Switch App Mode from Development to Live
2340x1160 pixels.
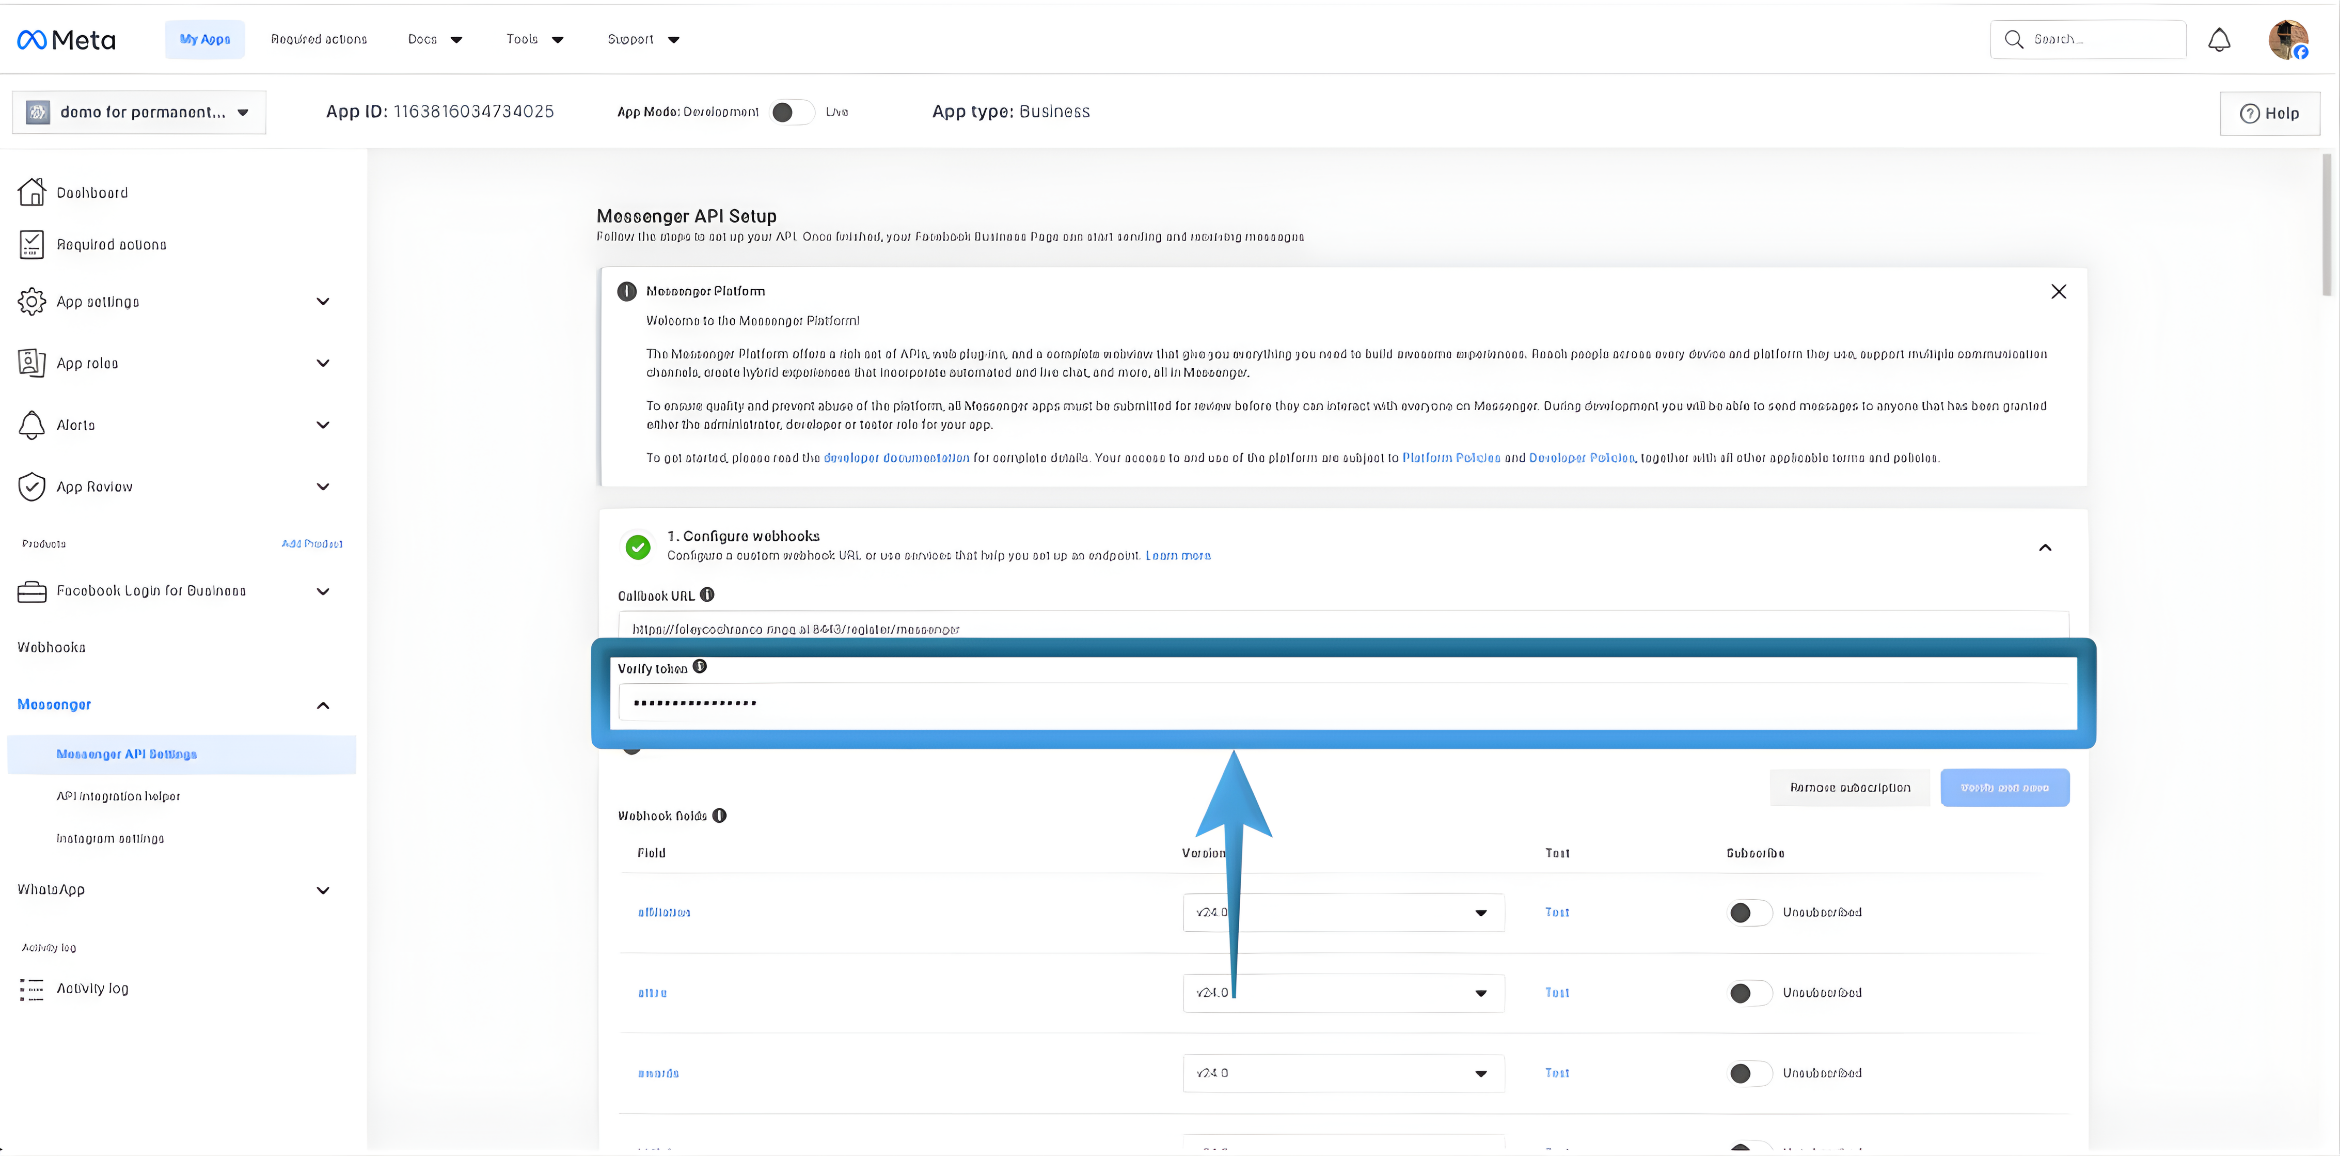(x=793, y=112)
